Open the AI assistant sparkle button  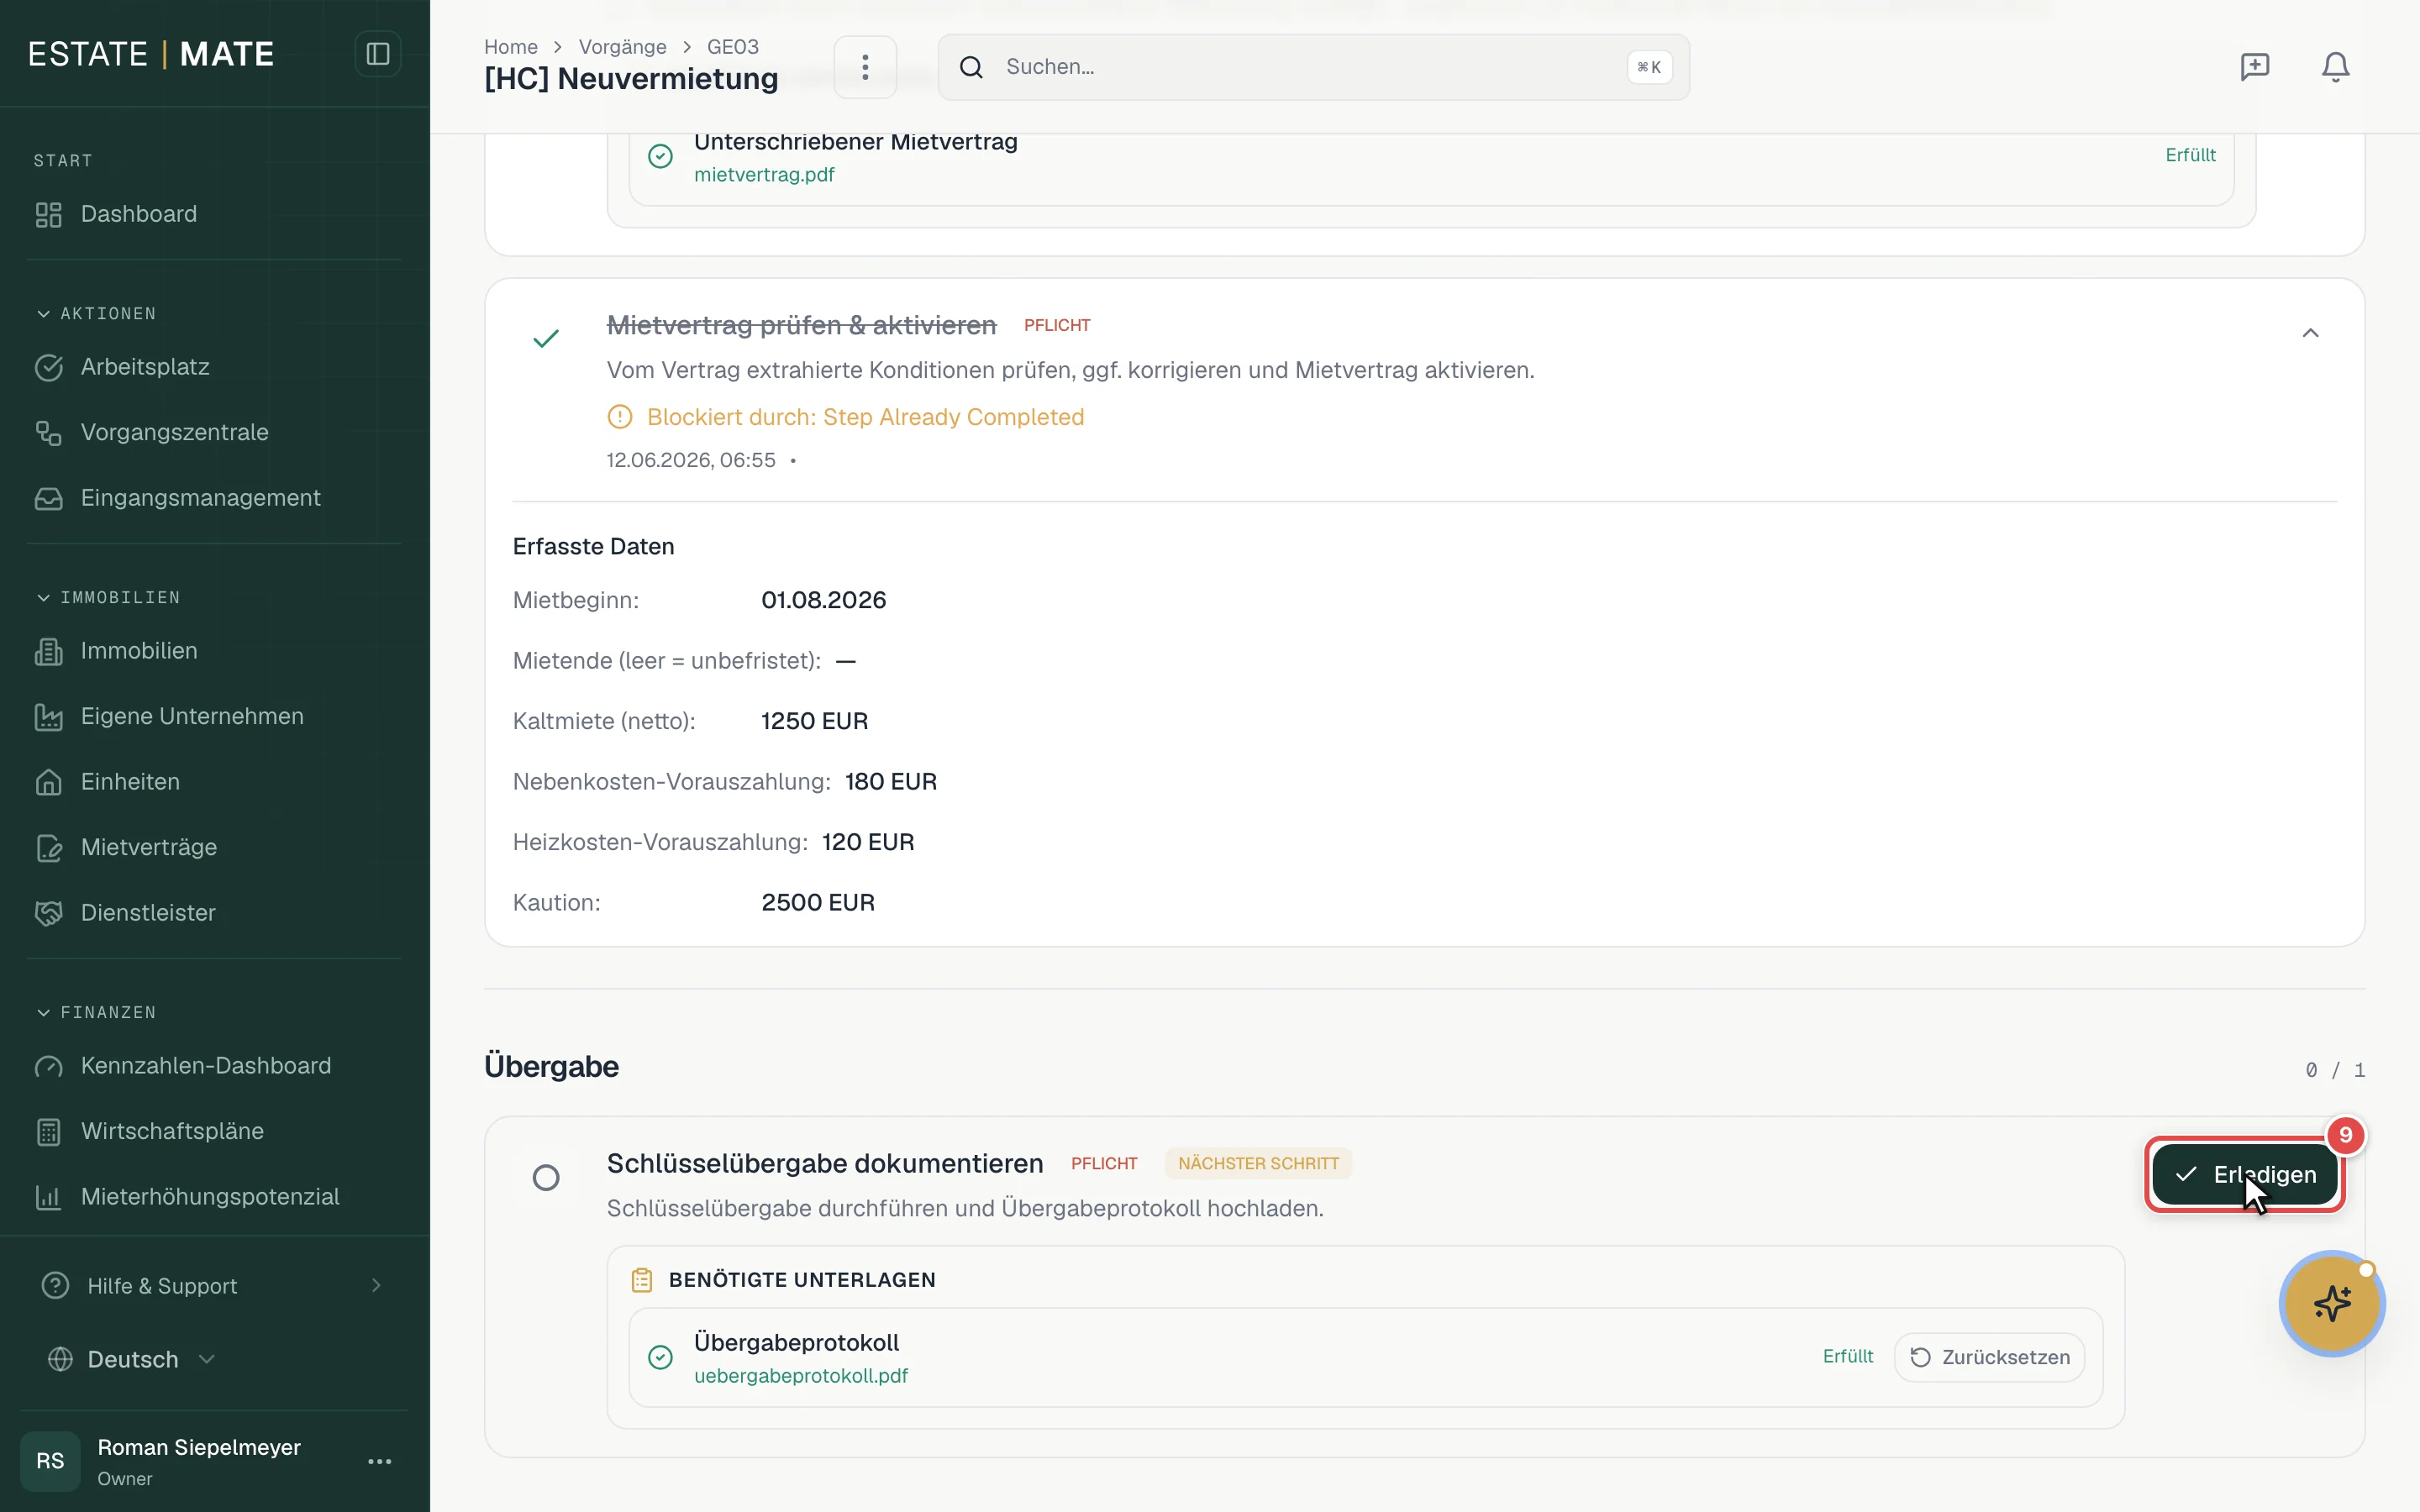point(2332,1303)
